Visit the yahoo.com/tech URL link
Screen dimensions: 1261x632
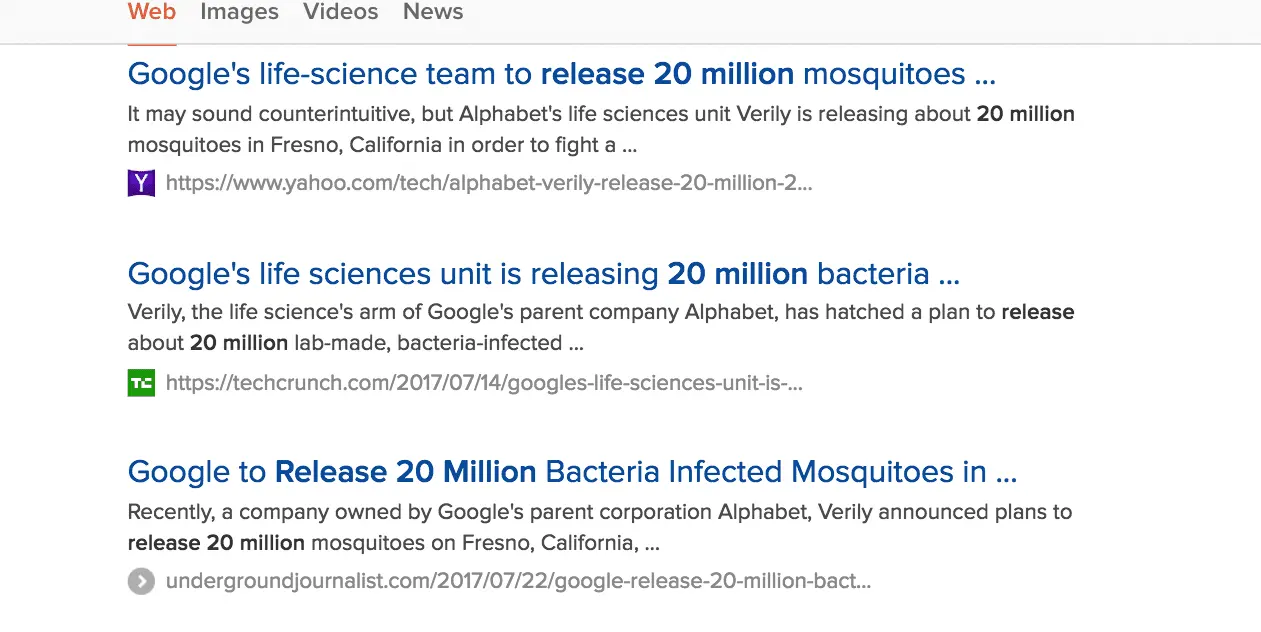pos(488,183)
